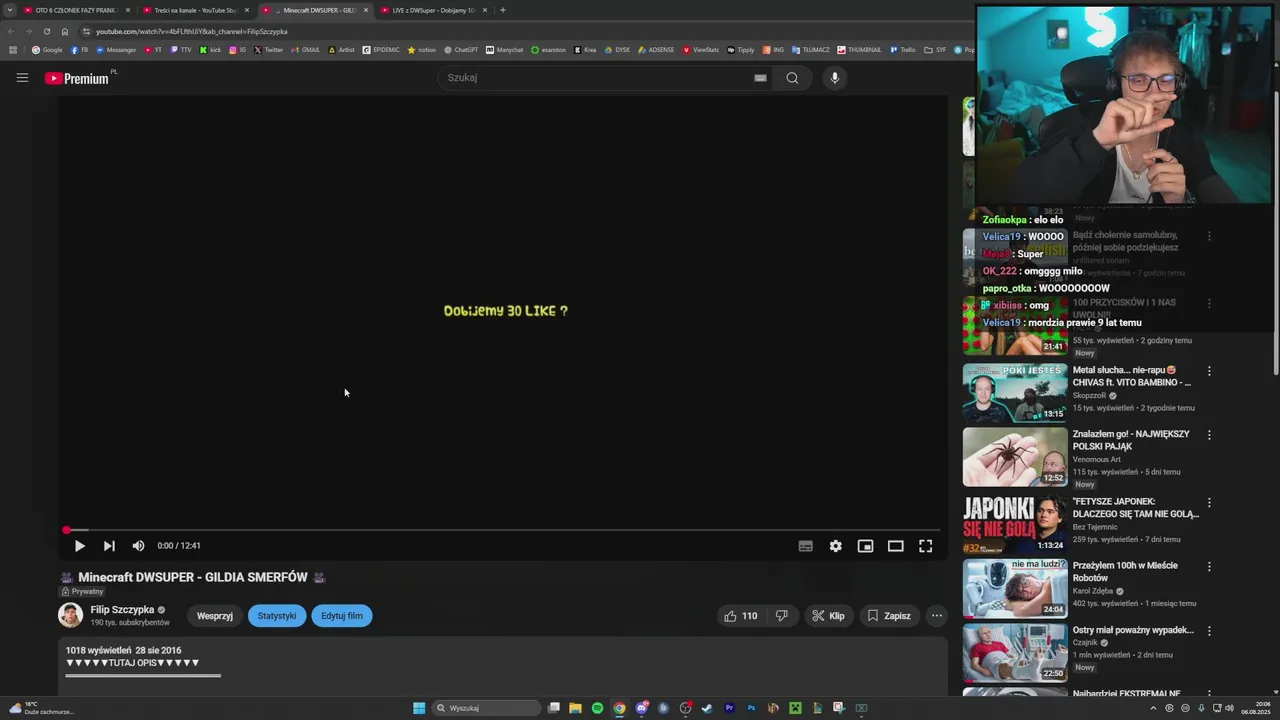Switch to miniplayer mode
Screen dimensions: 1280x720
point(865,546)
